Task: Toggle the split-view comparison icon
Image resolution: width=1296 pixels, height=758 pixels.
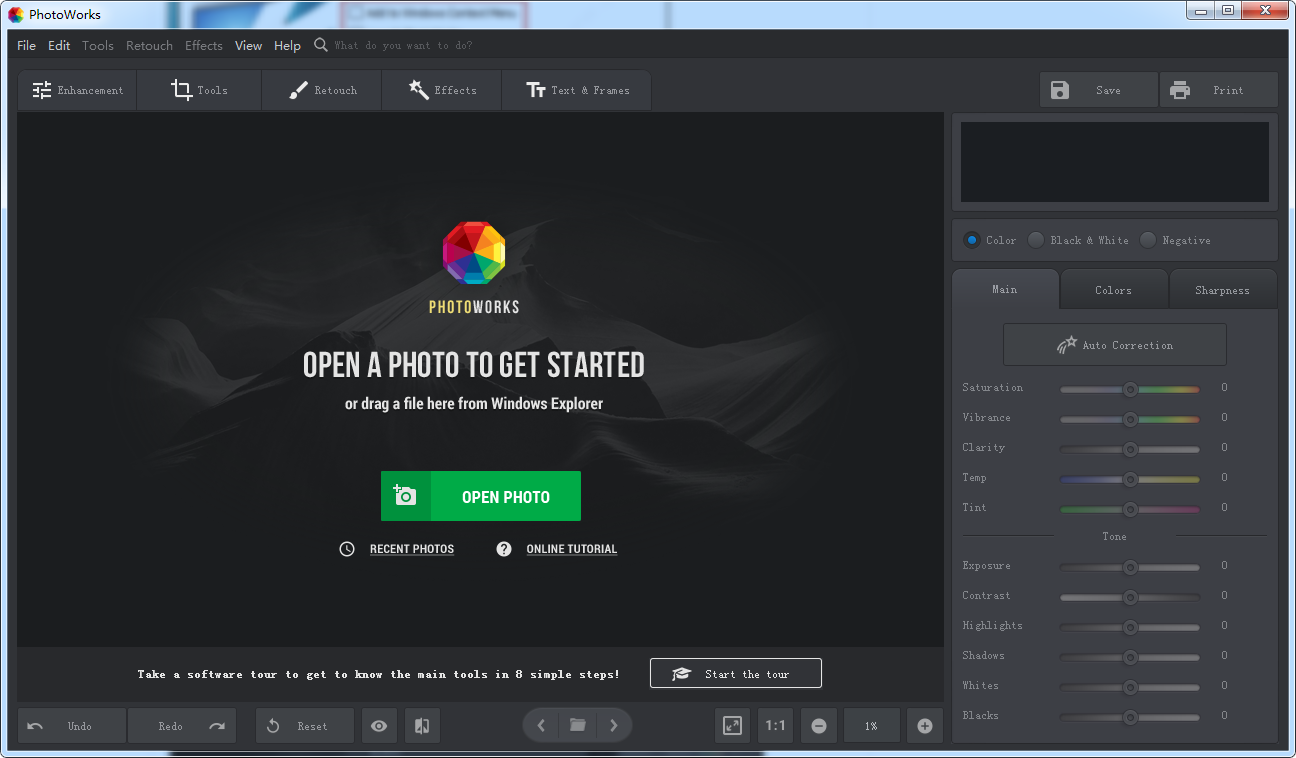Action: [x=421, y=725]
